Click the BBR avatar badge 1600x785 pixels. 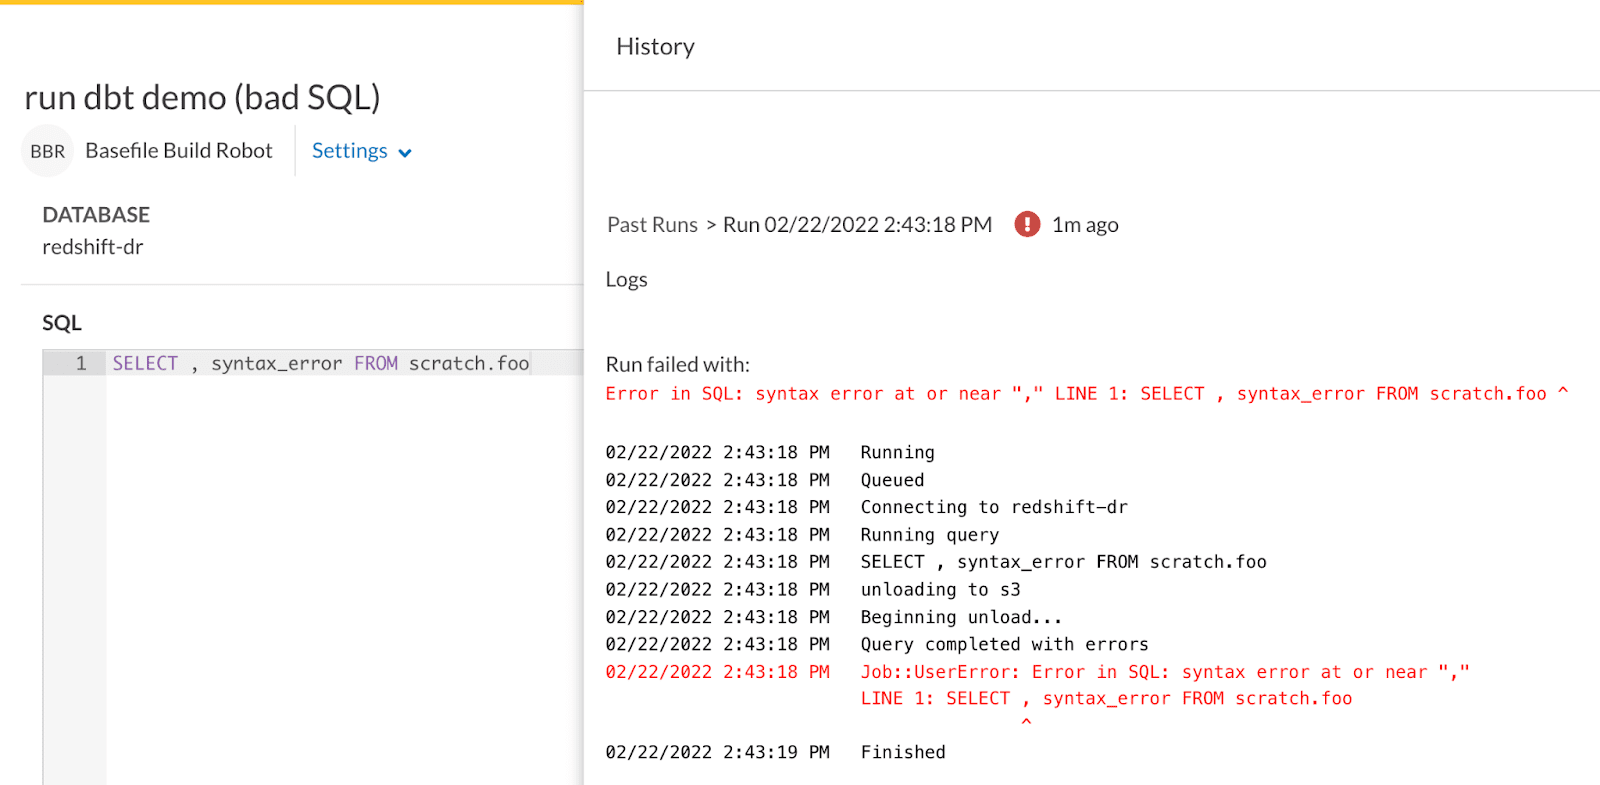coord(47,151)
